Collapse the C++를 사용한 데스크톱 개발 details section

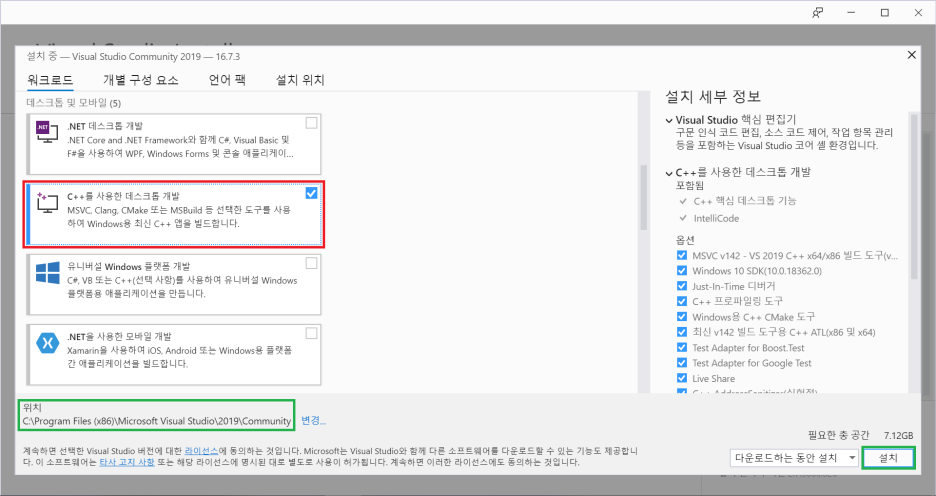tap(669, 173)
